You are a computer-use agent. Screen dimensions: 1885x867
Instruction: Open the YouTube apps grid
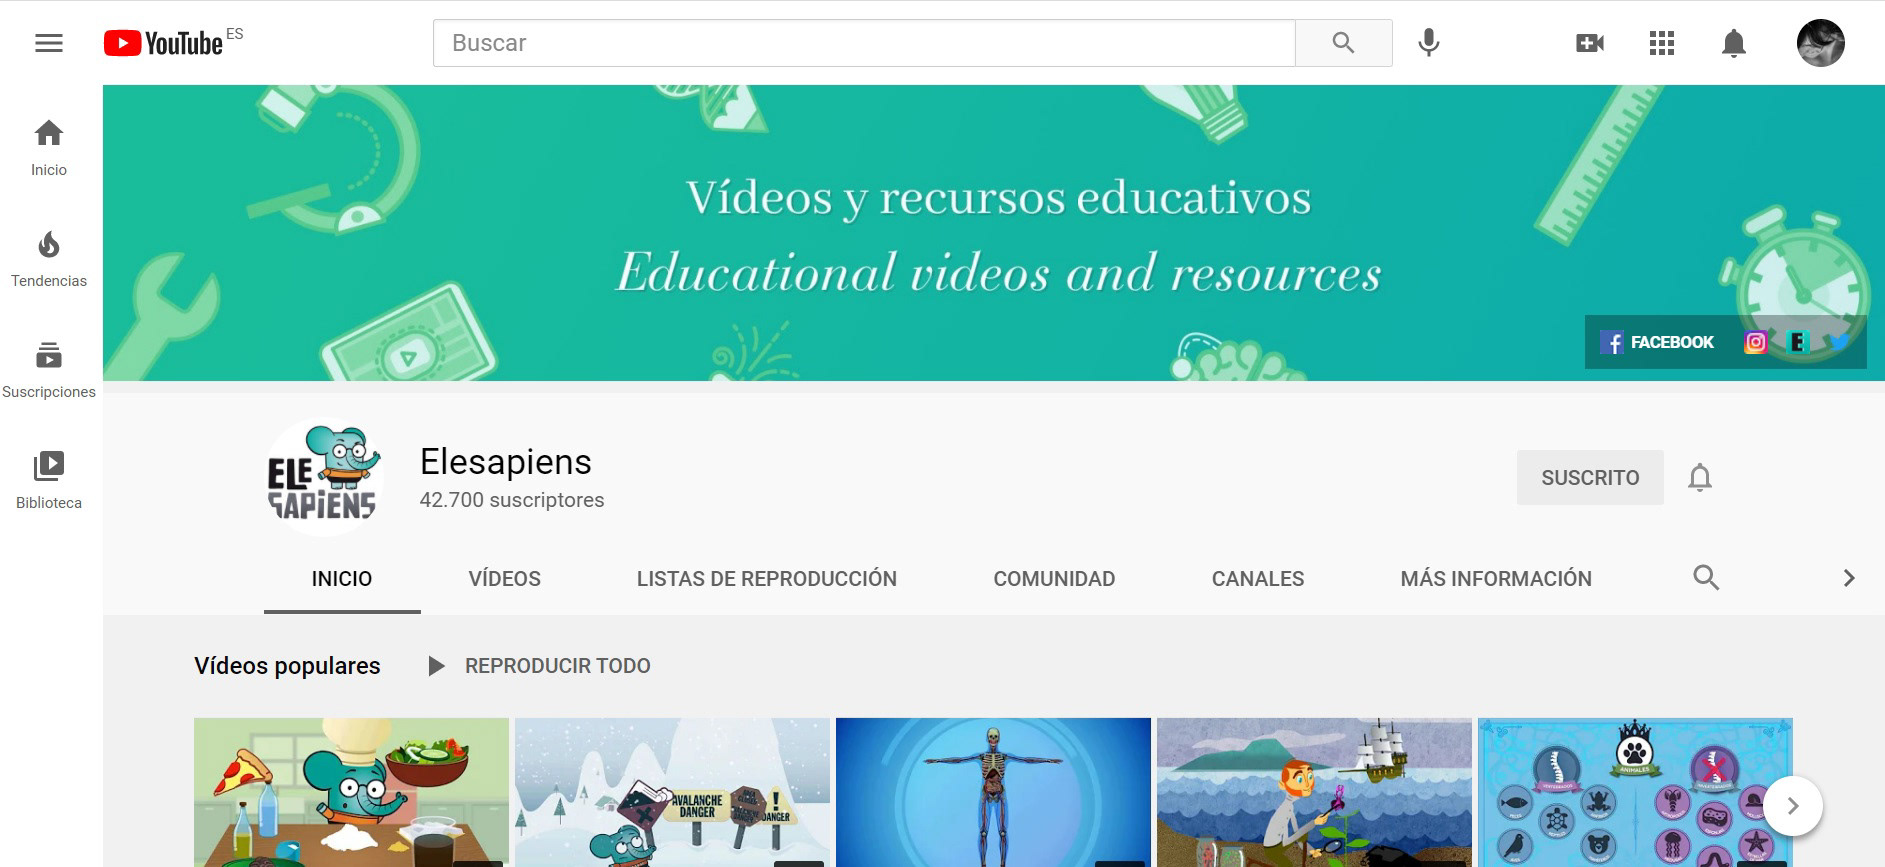tap(1662, 43)
